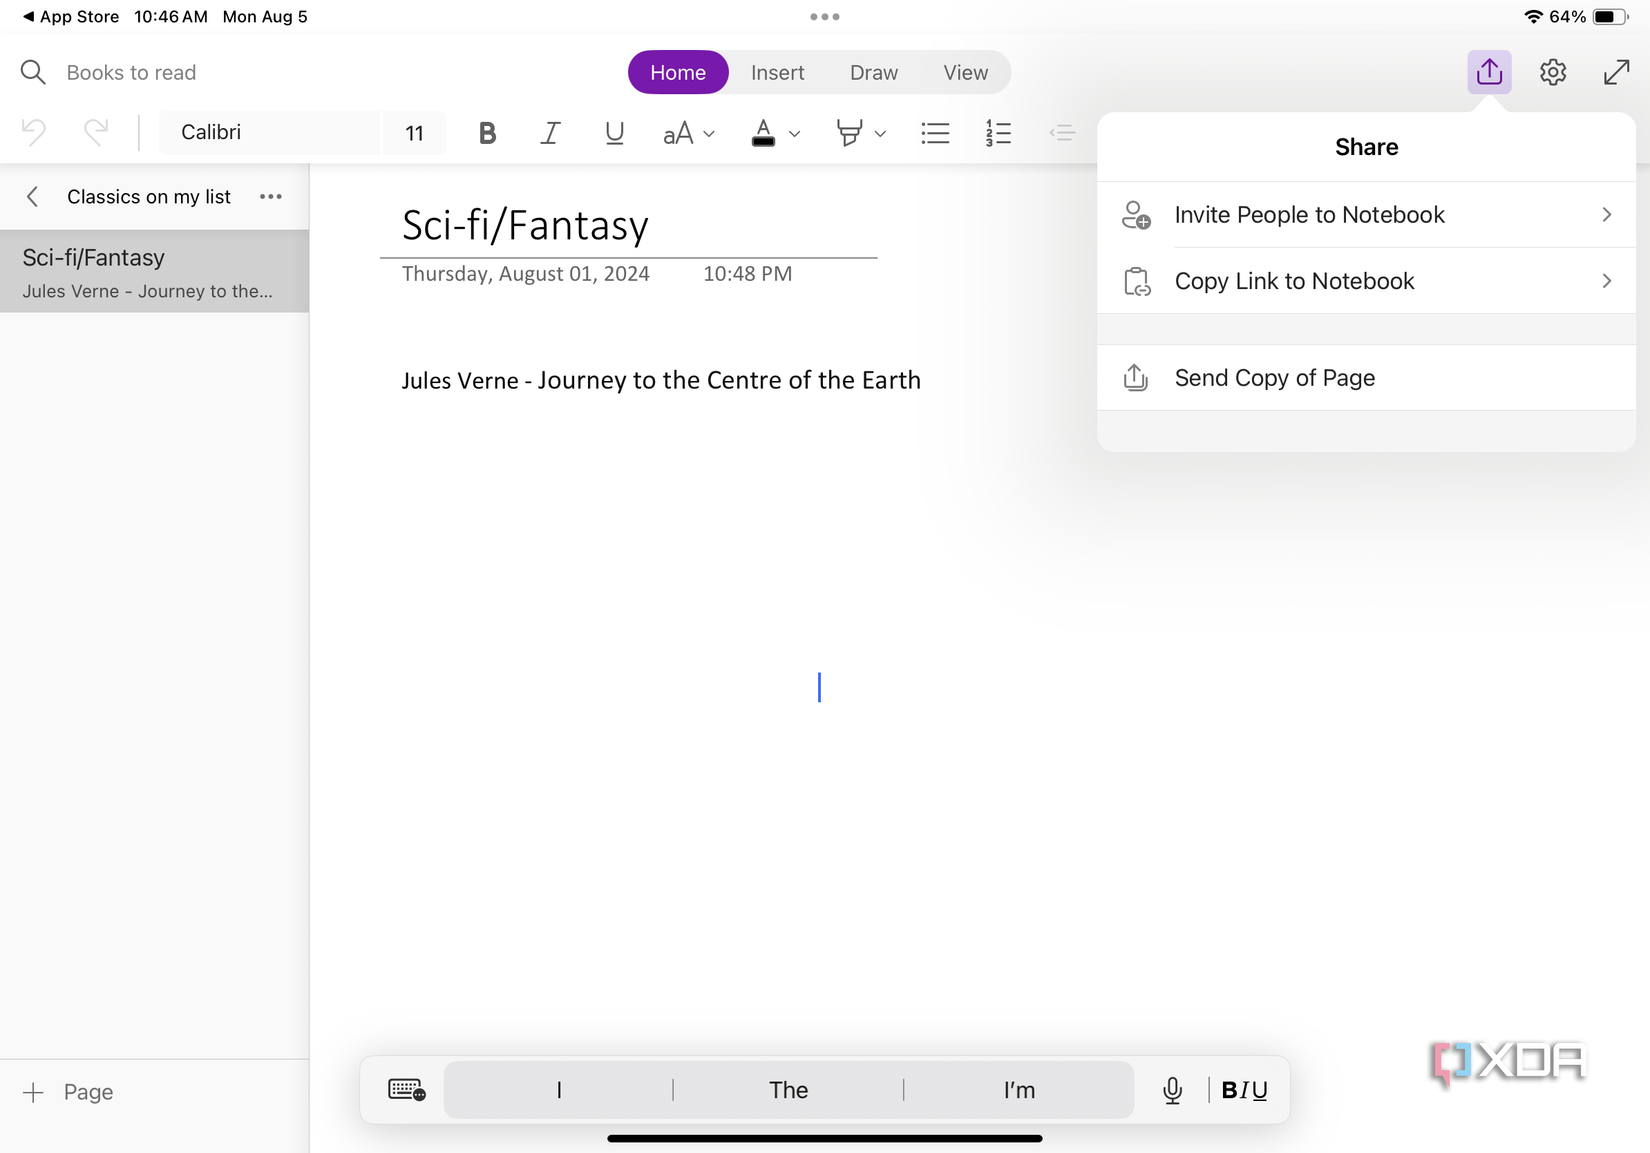
Task: Switch to the Insert tab
Action: (778, 72)
